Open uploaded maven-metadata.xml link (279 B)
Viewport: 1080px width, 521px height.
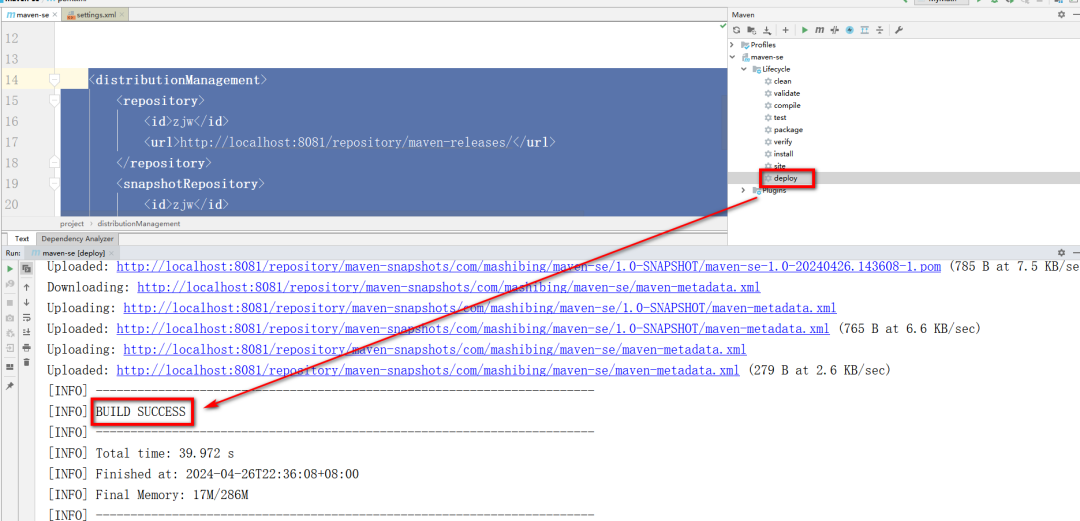pos(428,370)
